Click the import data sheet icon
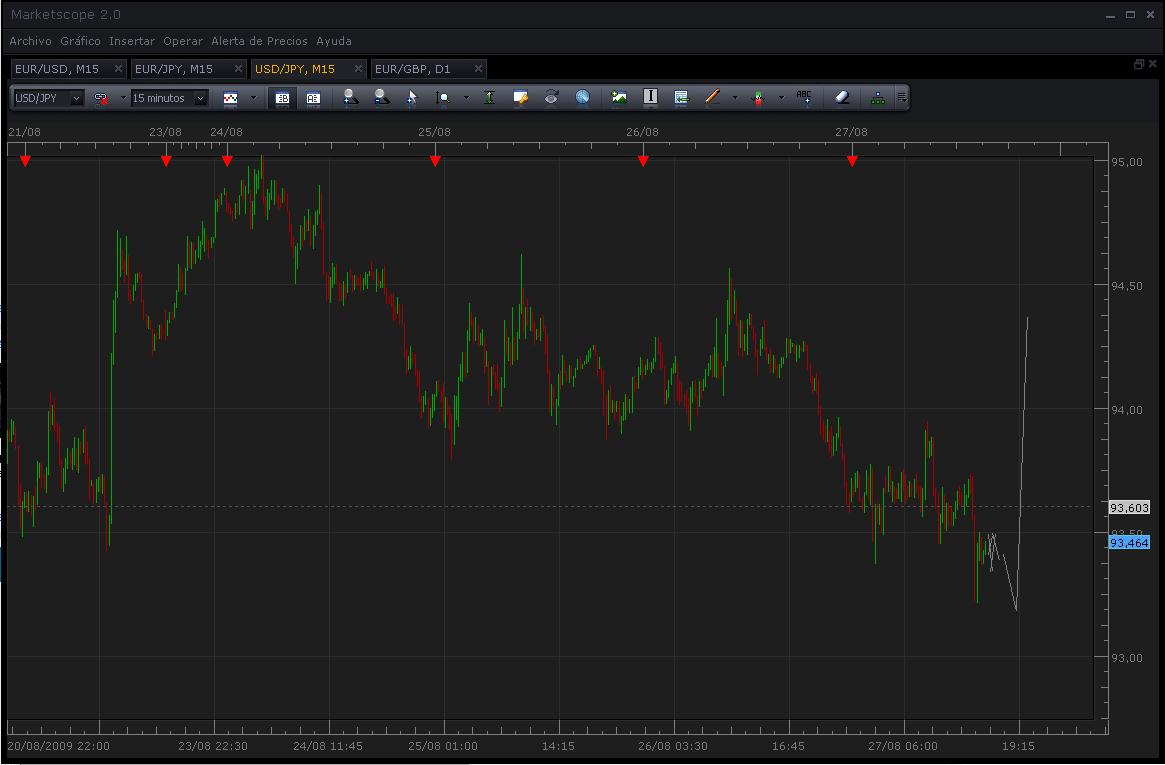Viewport: 1165px width, 765px height. point(681,97)
